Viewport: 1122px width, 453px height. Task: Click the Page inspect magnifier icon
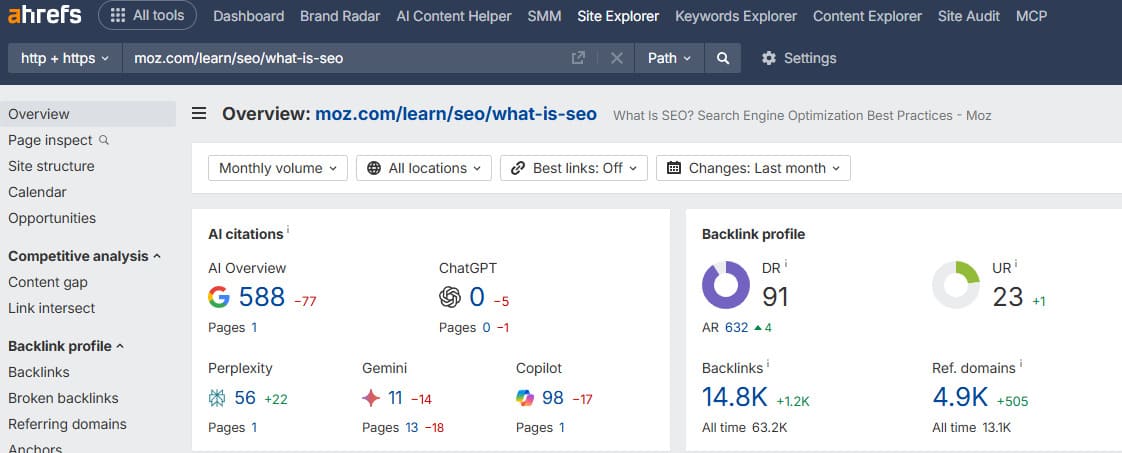104,140
